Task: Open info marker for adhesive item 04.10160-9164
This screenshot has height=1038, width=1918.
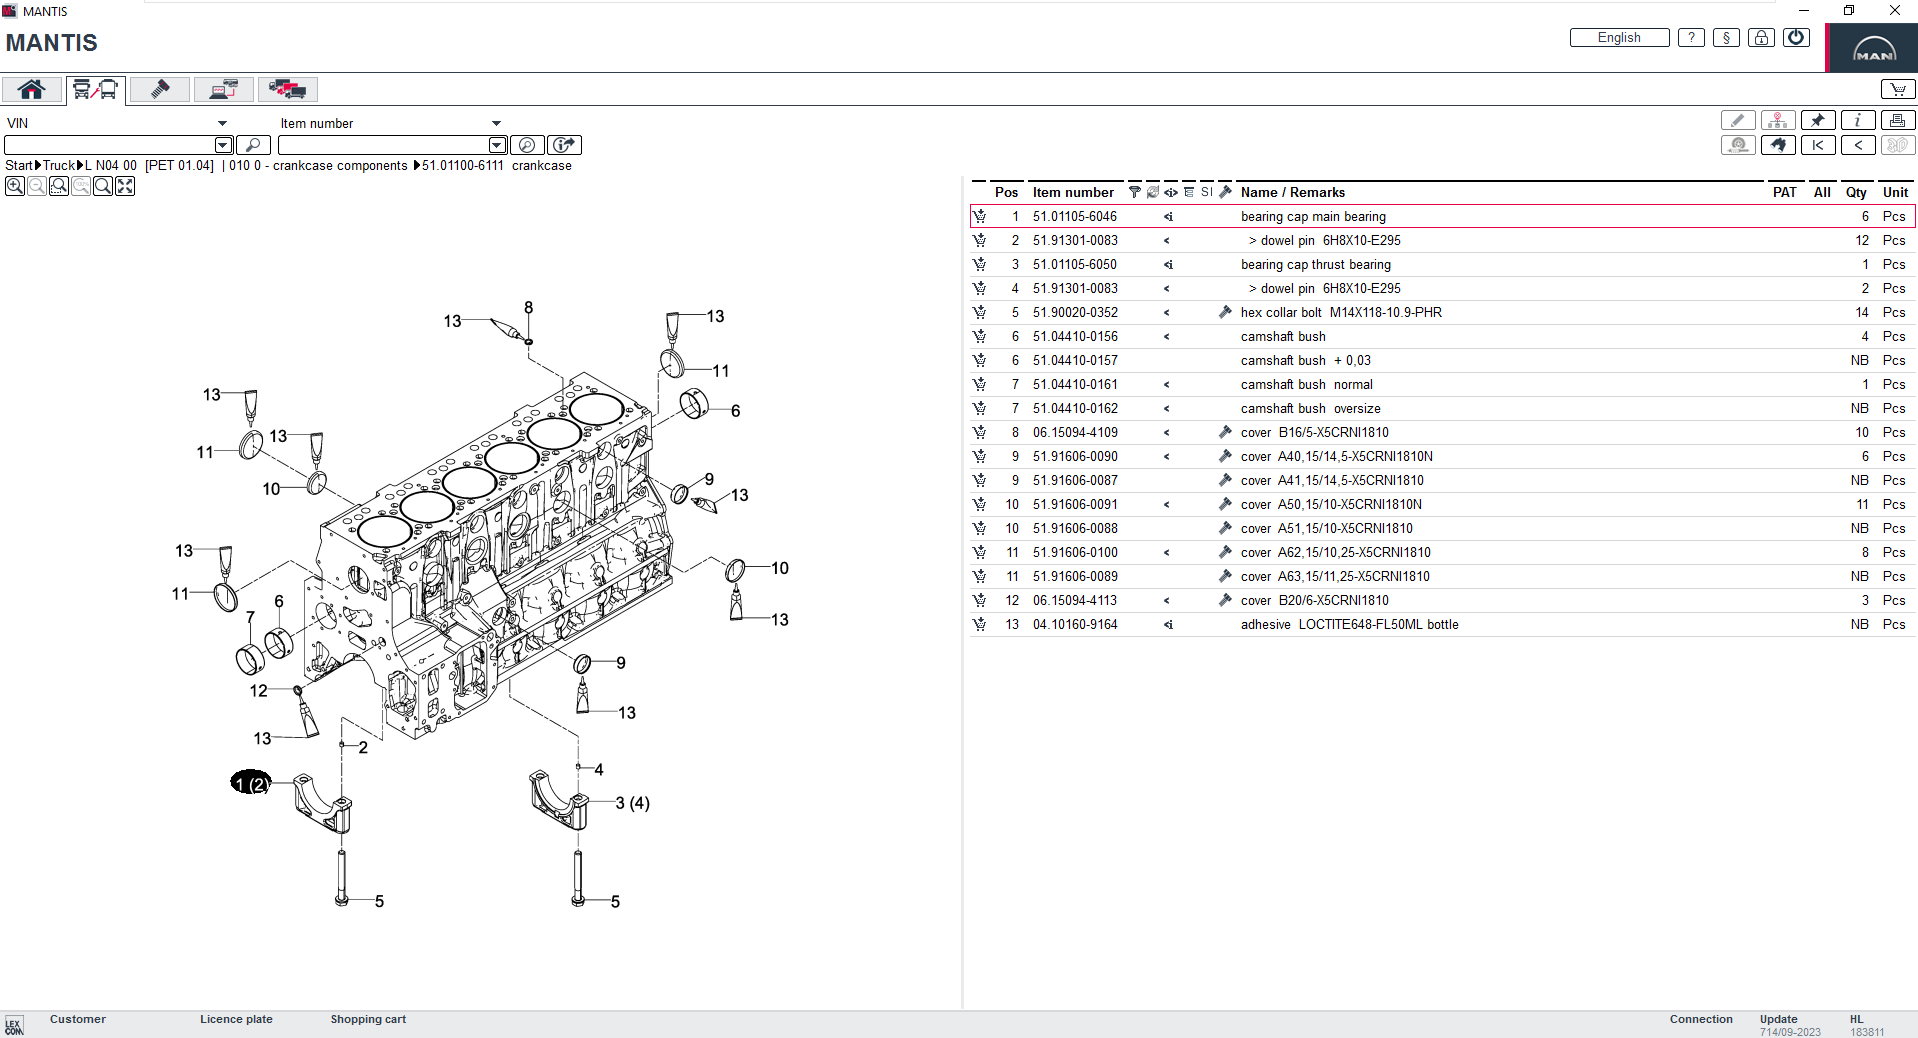Action: click(x=1168, y=625)
